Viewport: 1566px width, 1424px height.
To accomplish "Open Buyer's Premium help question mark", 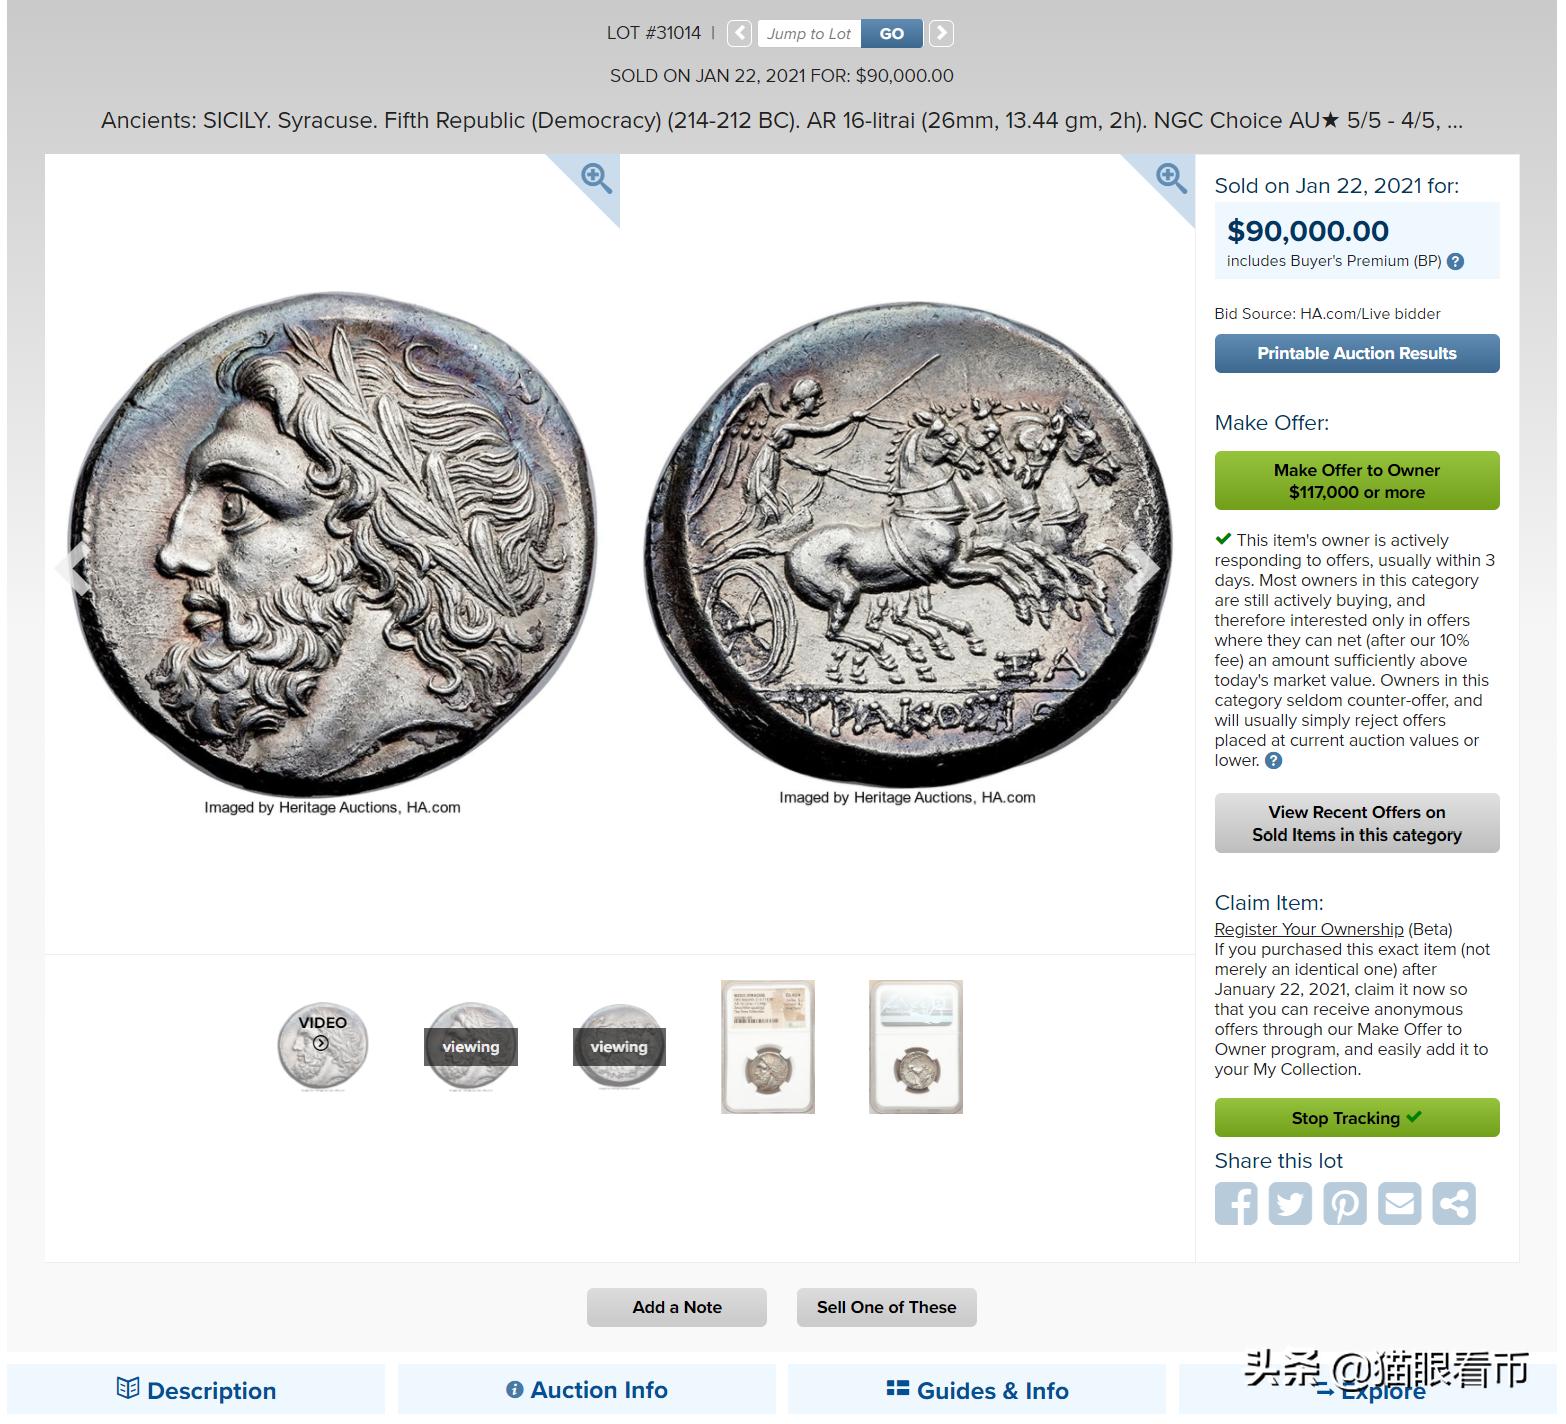I will click(1456, 261).
